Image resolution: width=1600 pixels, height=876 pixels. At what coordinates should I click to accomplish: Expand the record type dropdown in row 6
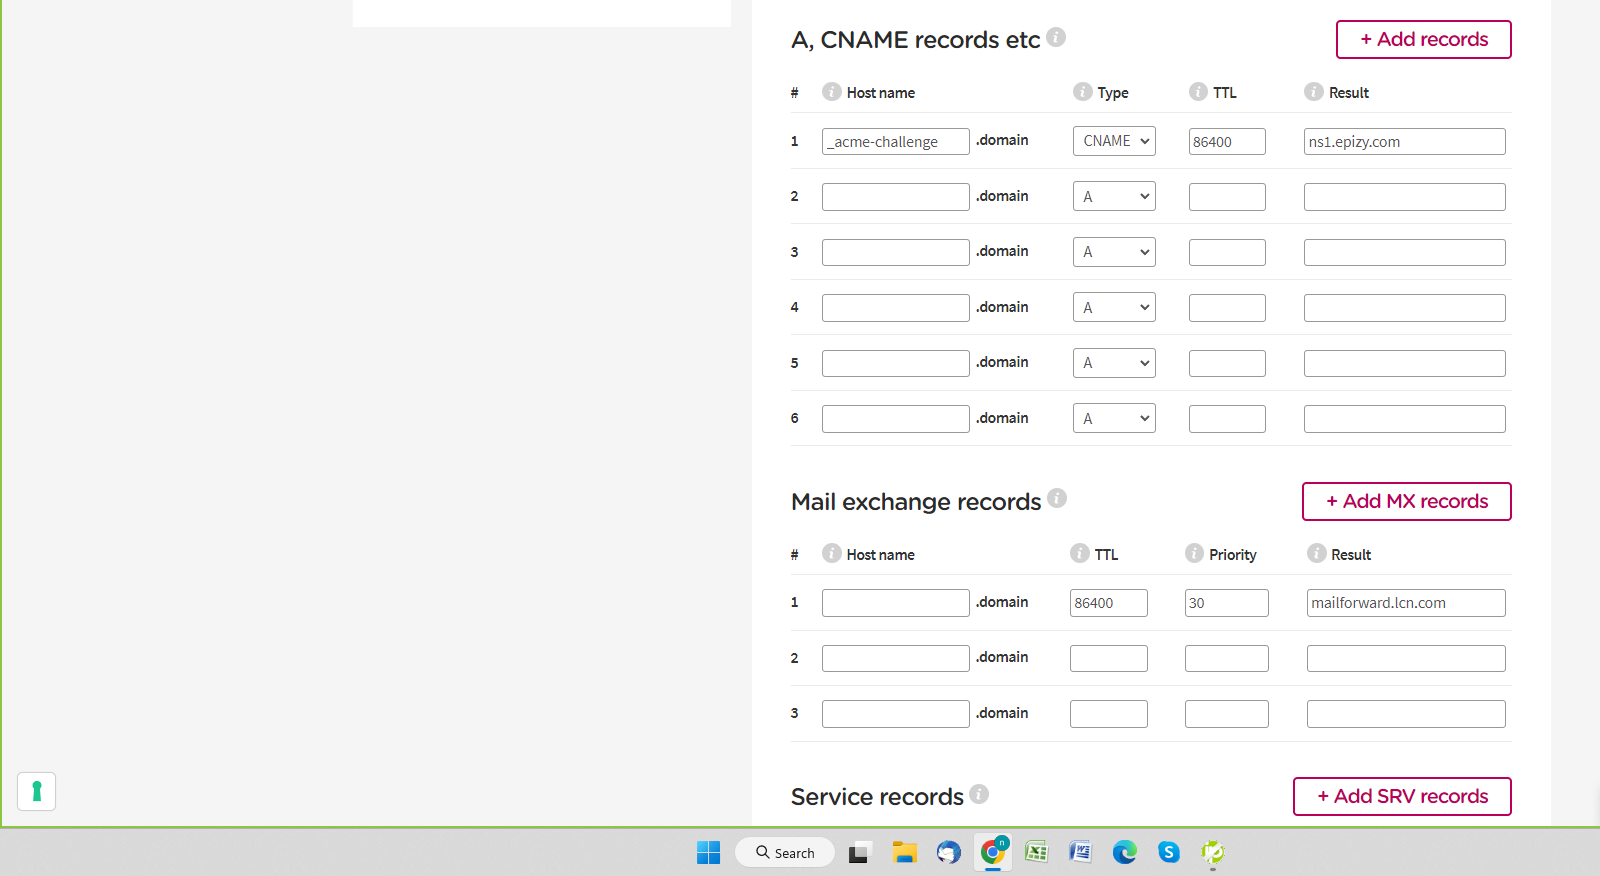(x=1114, y=419)
